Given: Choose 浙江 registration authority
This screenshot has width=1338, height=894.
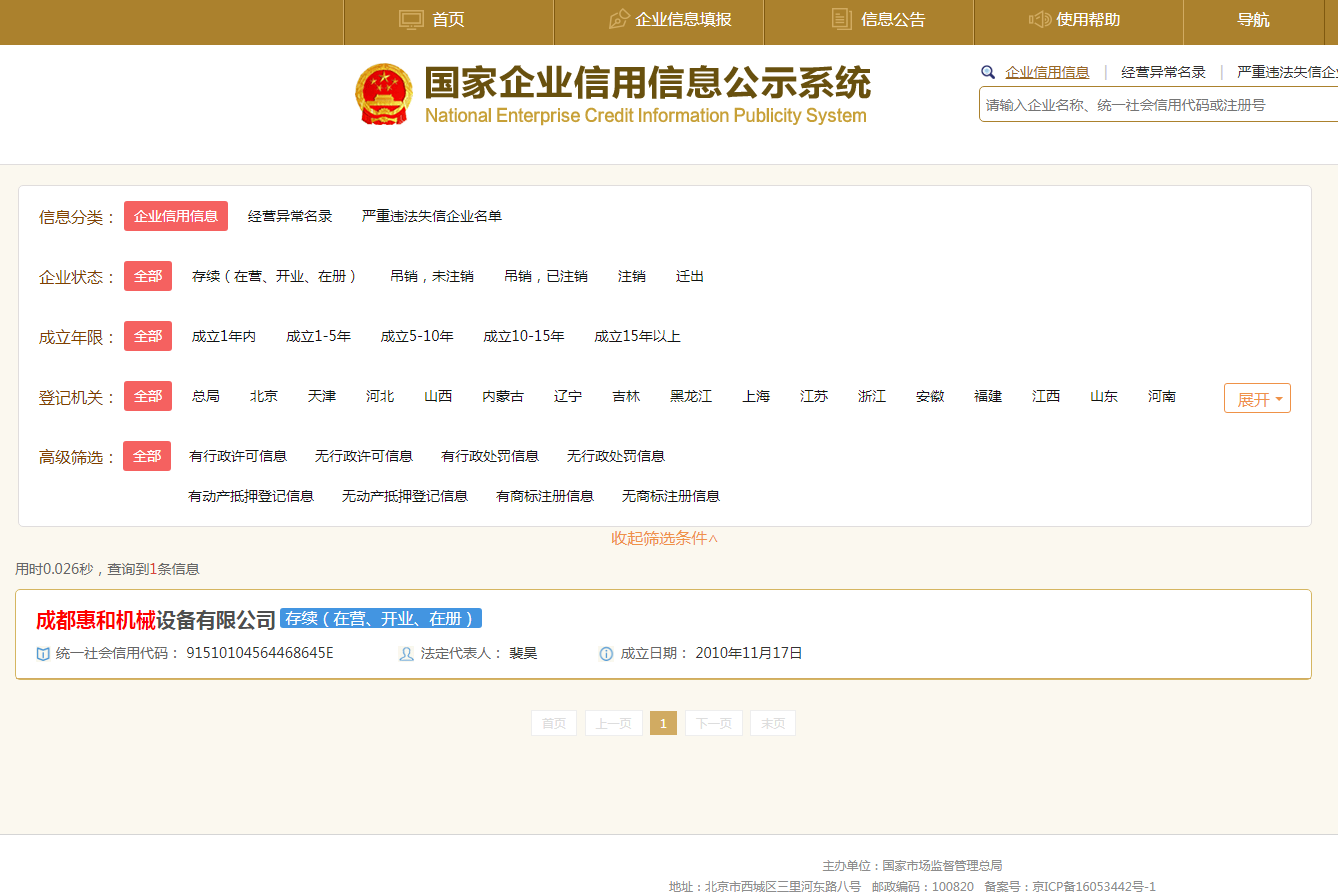Looking at the screenshot, I should click(x=872, y=396).
